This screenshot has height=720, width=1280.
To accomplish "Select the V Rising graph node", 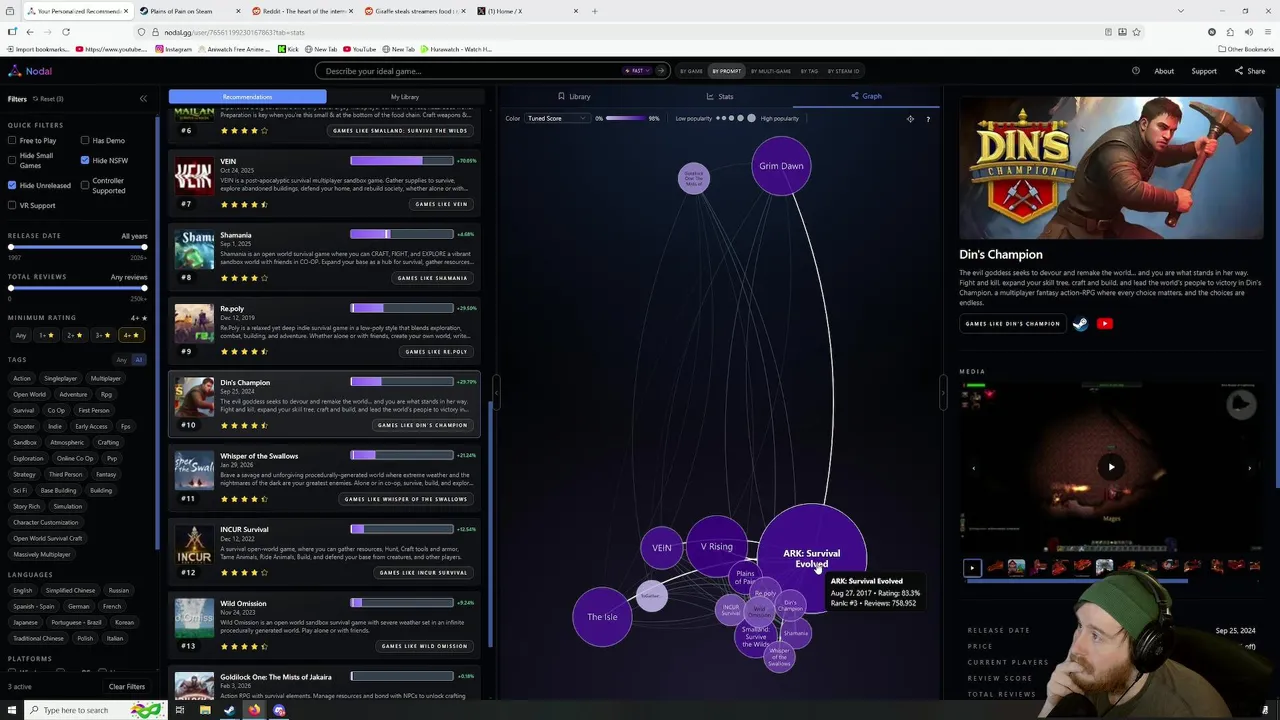I will (716, 547).
